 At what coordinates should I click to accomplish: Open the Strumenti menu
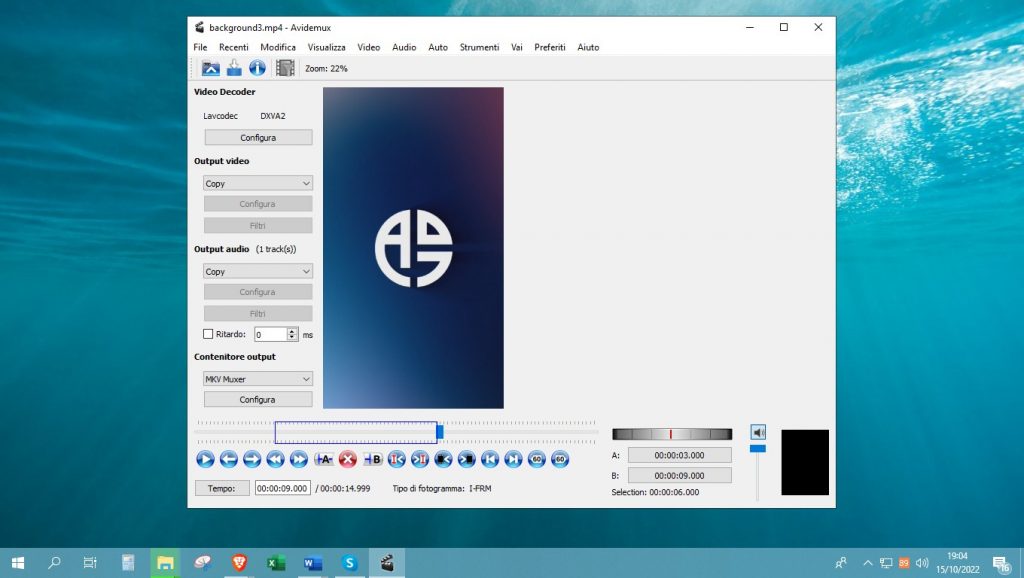(x=479, y=47)
